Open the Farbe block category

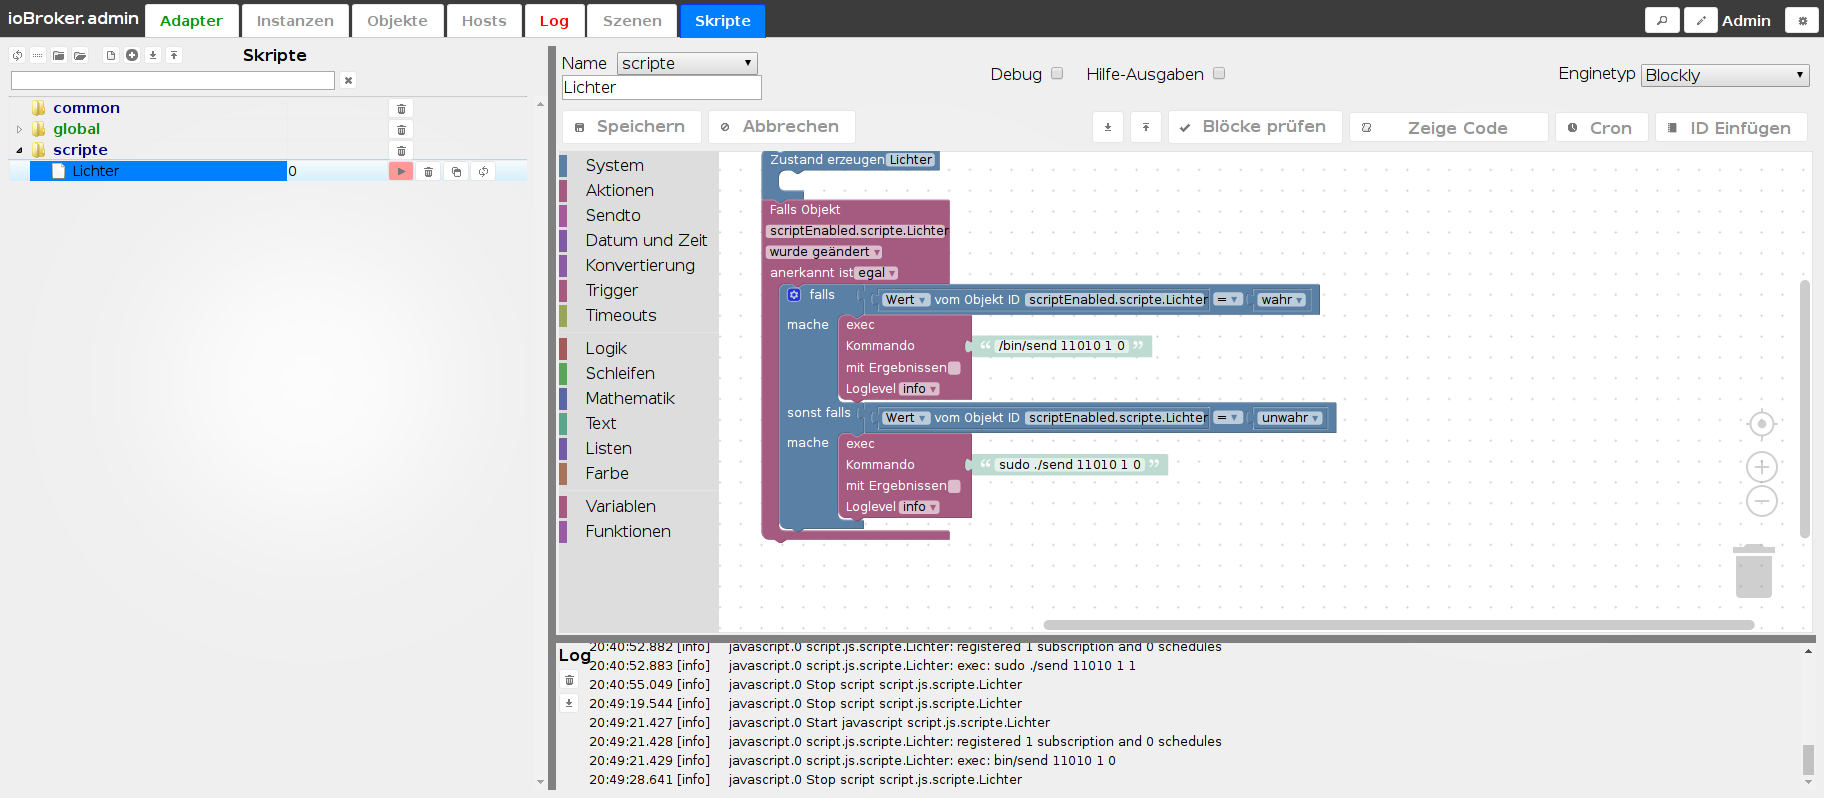click(x=607, y=474)
